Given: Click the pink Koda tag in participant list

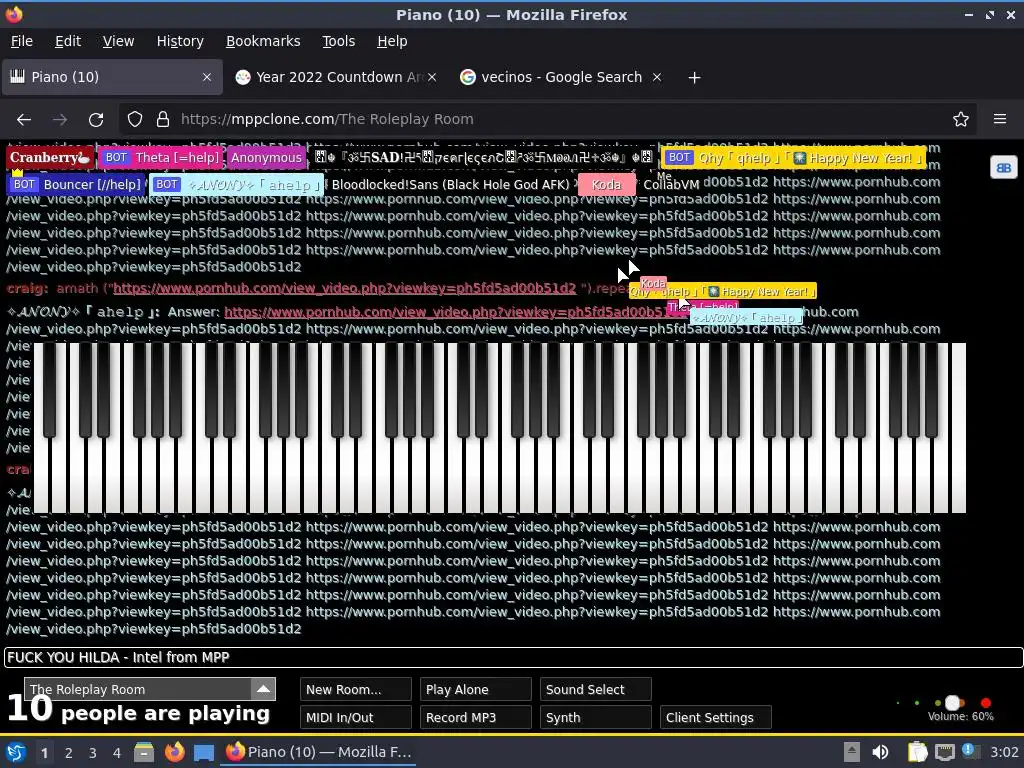Looking at the screenshot, I should click(x=606, y=185).
